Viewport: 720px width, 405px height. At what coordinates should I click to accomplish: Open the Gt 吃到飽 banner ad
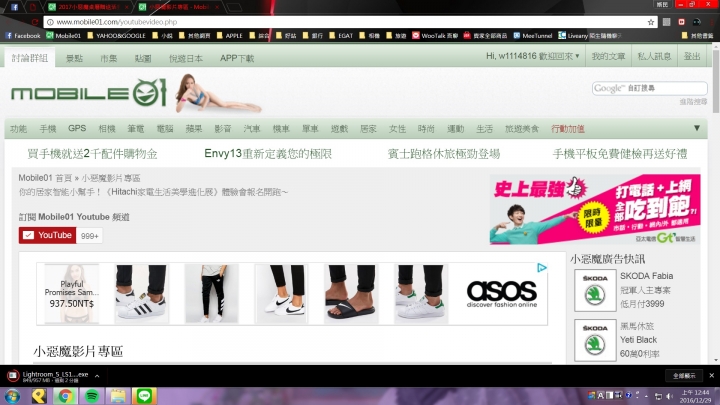coord(595,209)
